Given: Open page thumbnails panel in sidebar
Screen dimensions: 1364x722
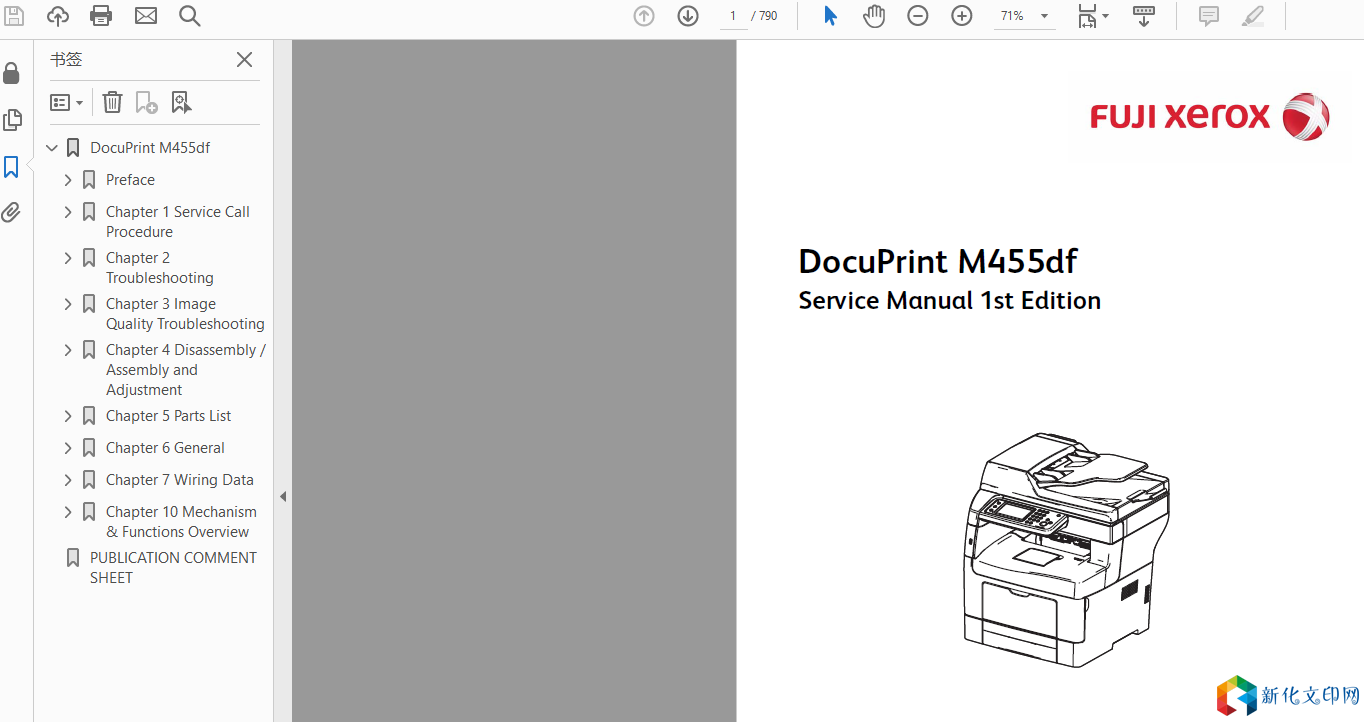Looking at the screenshot, I should point(11,120).
